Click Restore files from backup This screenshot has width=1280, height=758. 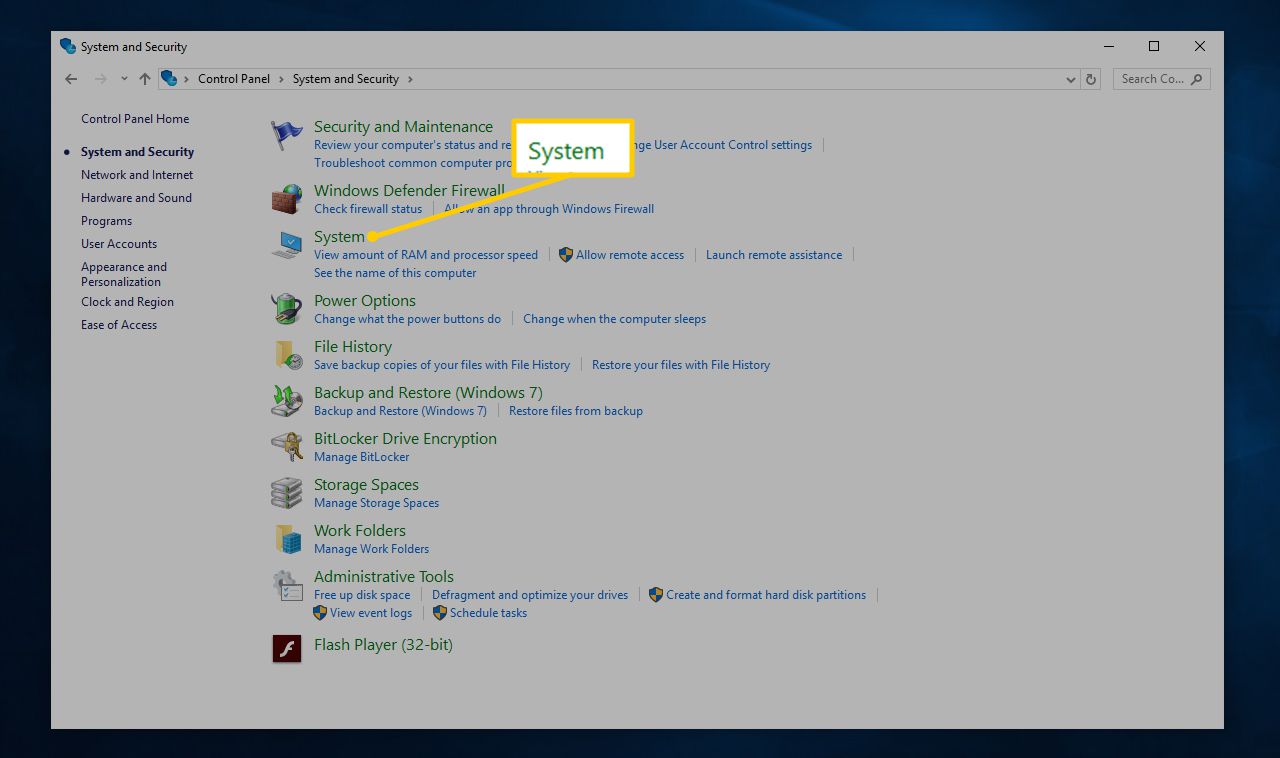coord(576,411)
